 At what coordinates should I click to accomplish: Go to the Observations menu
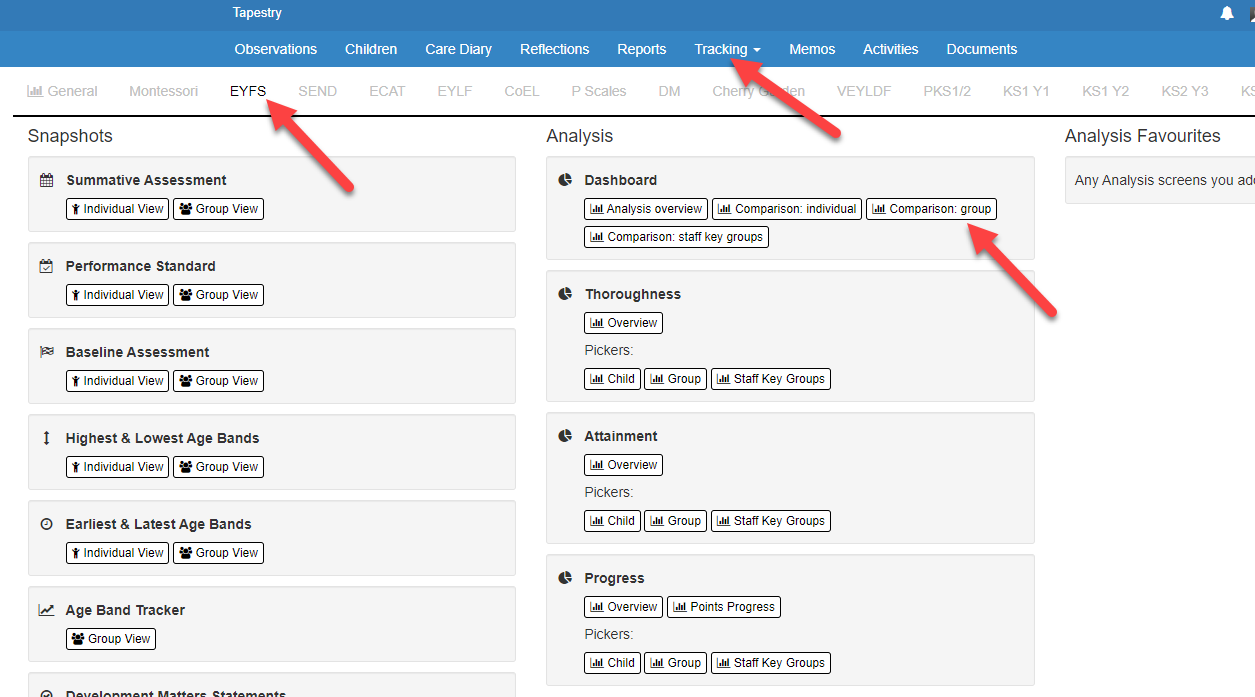276,49
